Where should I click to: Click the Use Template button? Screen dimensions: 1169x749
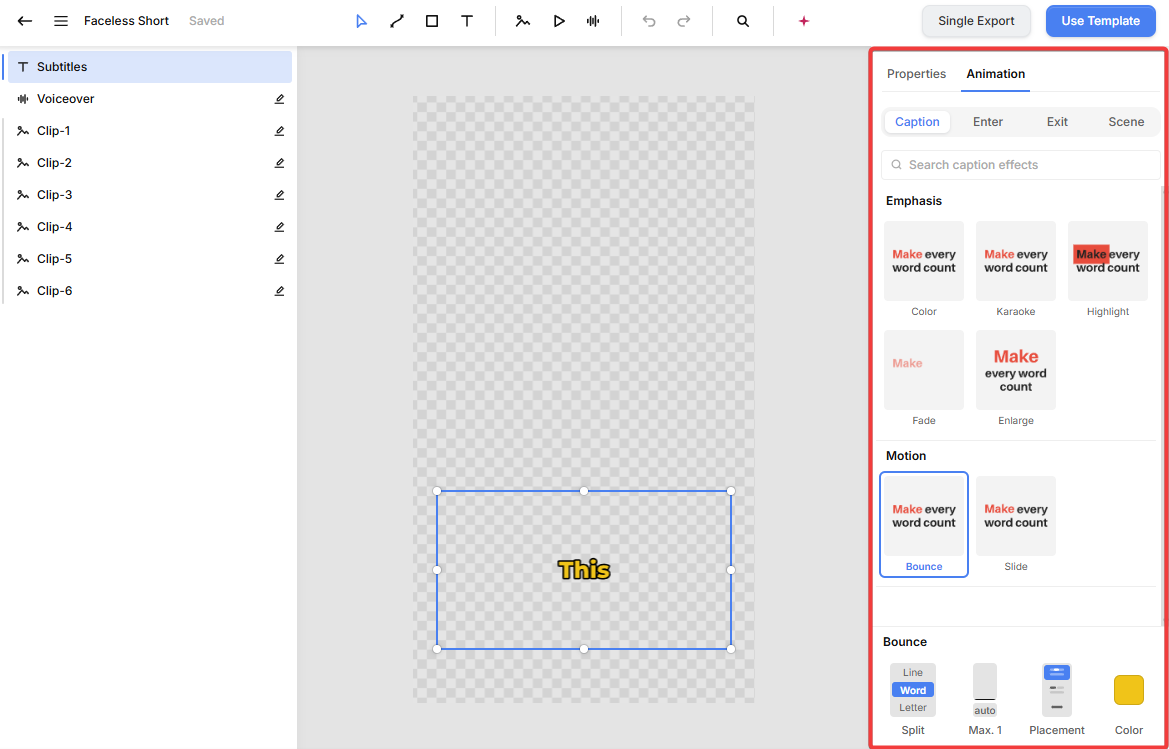pyautogui.click(x=1100, y=21)
